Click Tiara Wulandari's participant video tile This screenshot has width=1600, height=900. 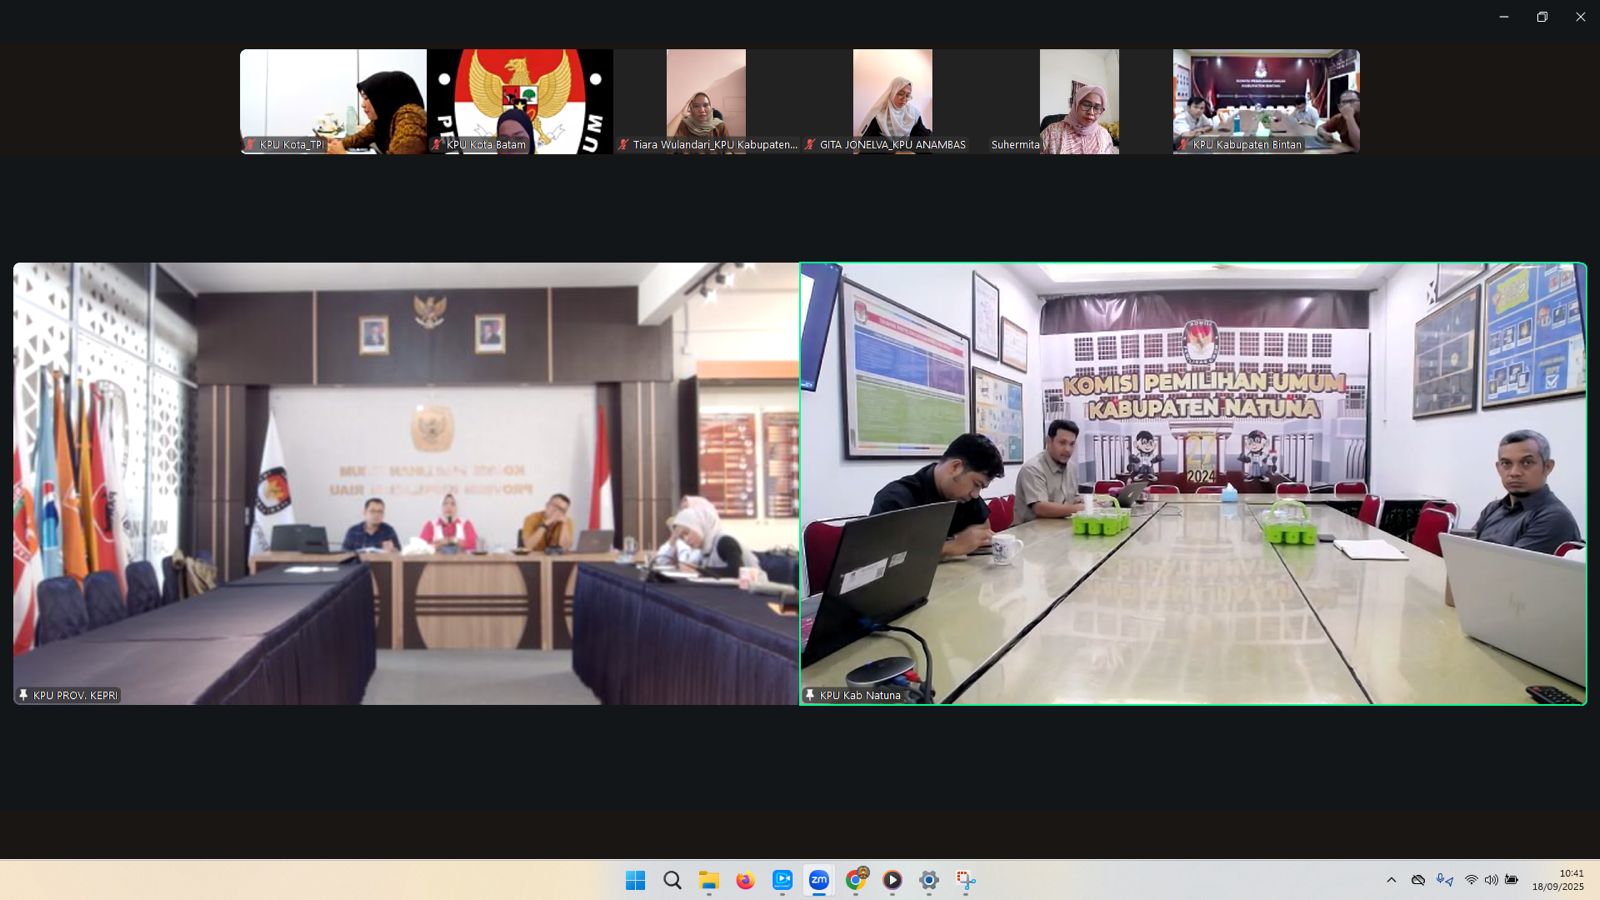click(706, 101)
